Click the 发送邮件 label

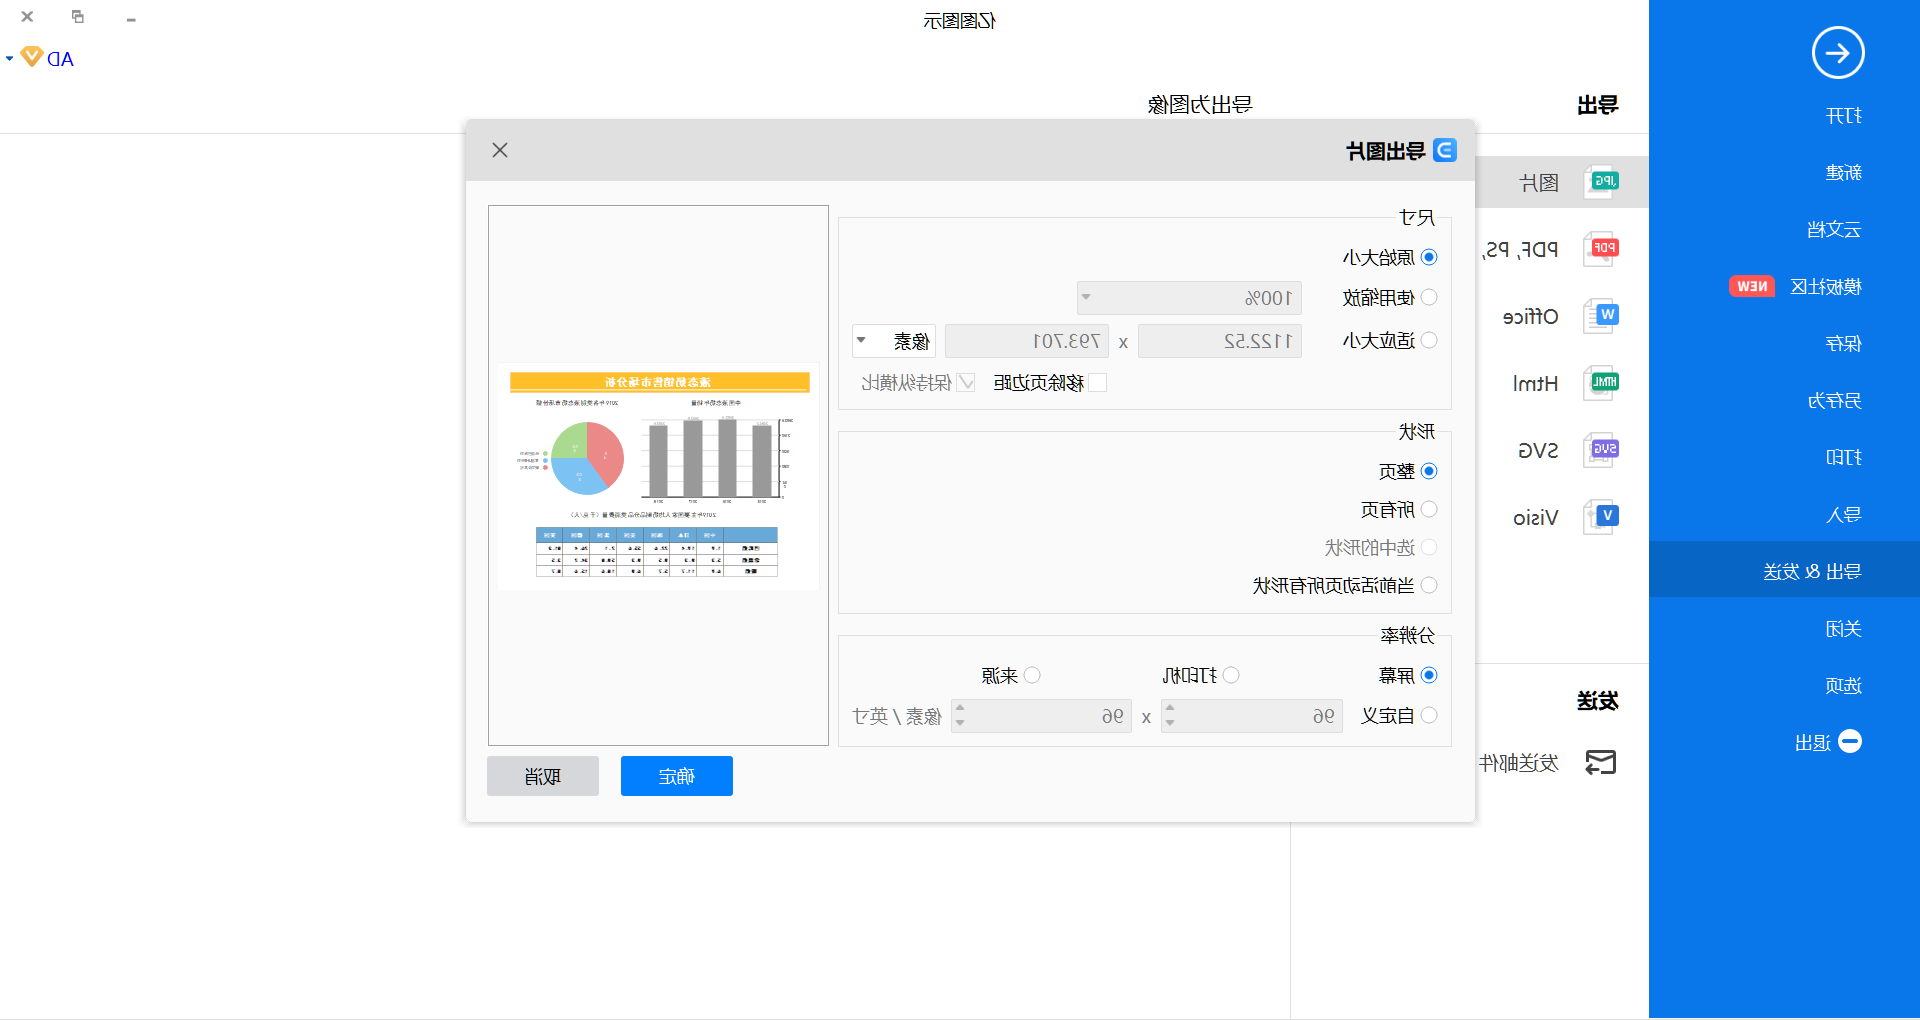1519,764
